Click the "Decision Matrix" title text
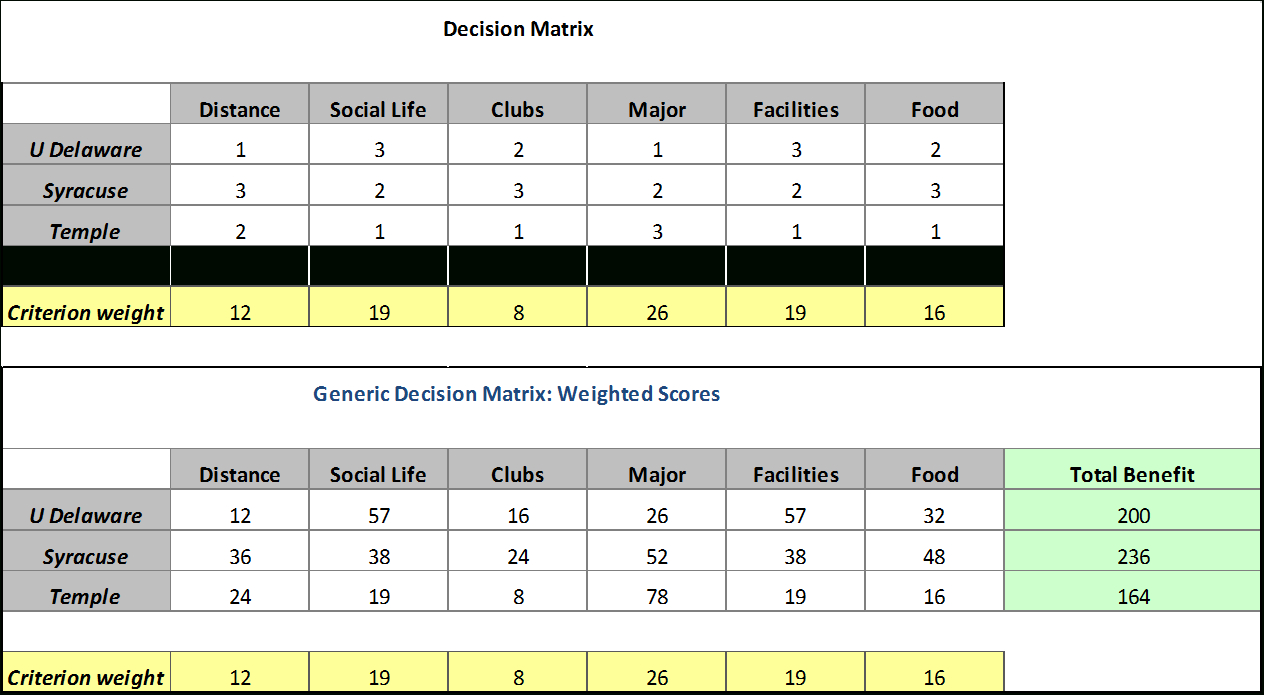 518,29
